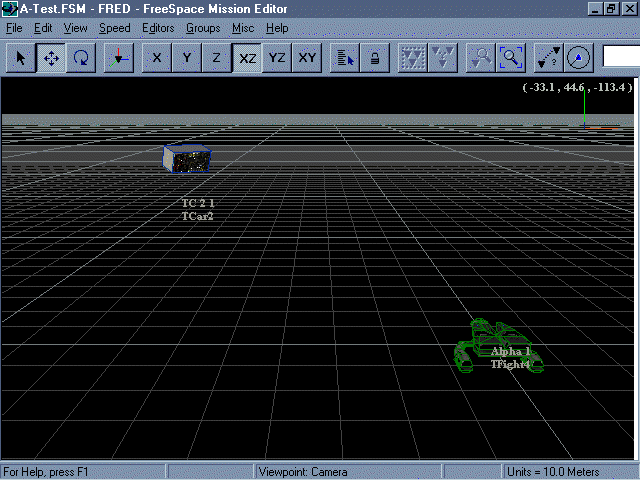Open the Groups menu

[x=203, y=28]
